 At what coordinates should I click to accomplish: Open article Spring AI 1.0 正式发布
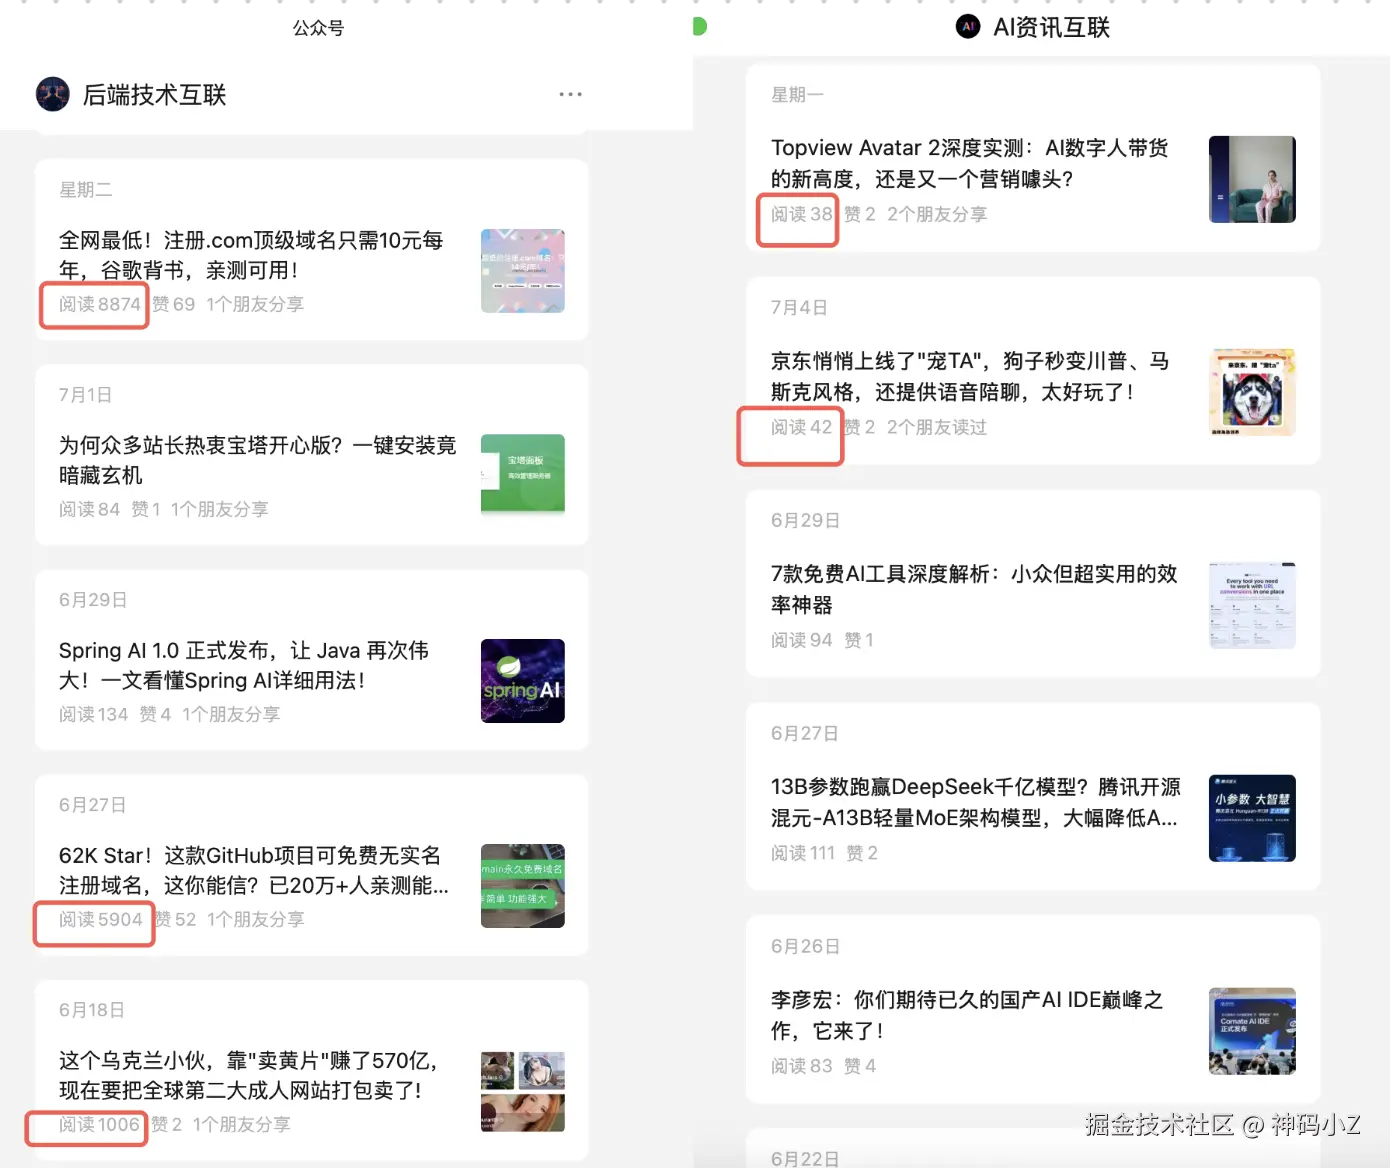(x=244, y=665)
